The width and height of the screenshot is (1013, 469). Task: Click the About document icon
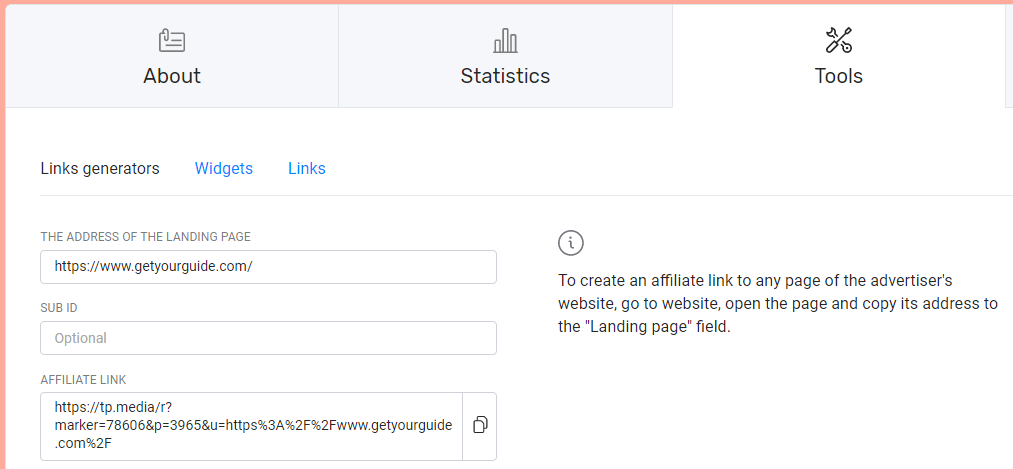pos(172,41)
